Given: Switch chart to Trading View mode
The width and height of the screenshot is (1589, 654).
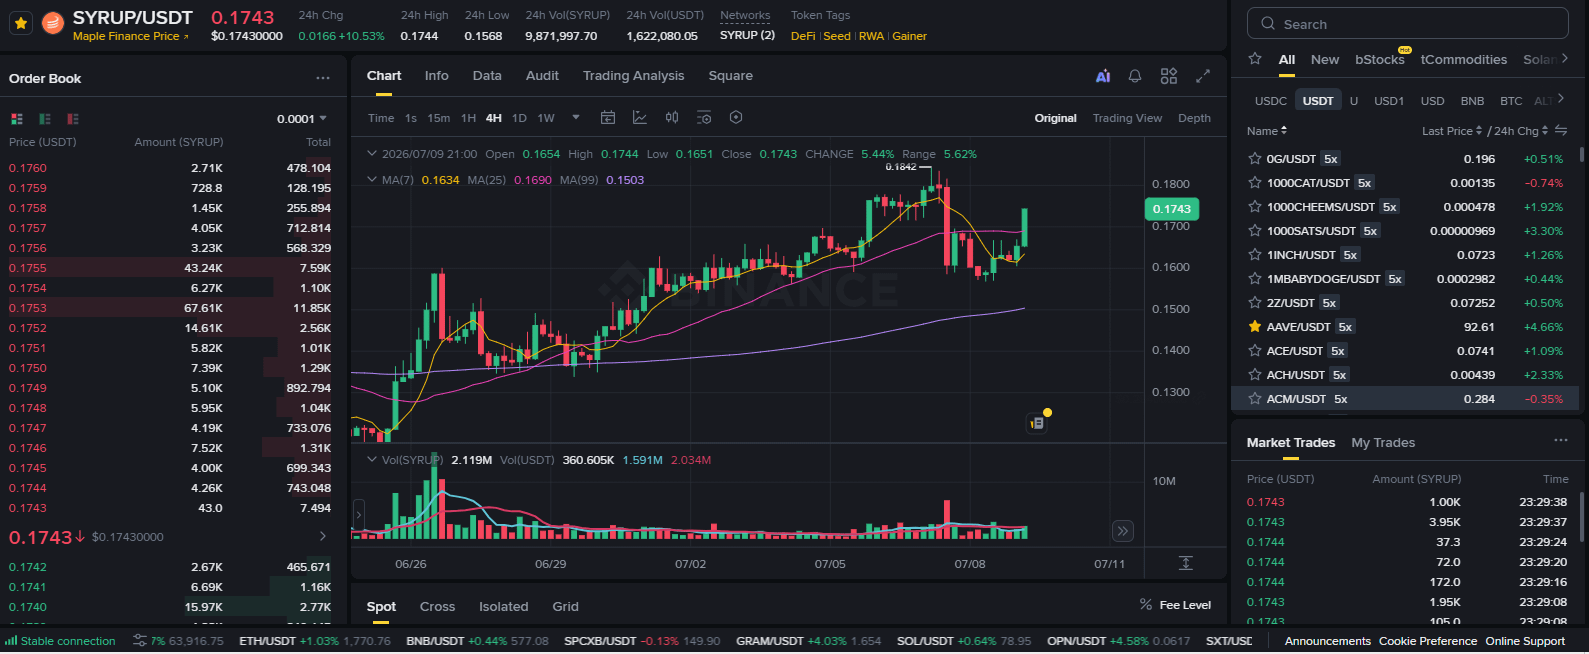Looking at the screenshot, I should click(x=1127, y=118).
